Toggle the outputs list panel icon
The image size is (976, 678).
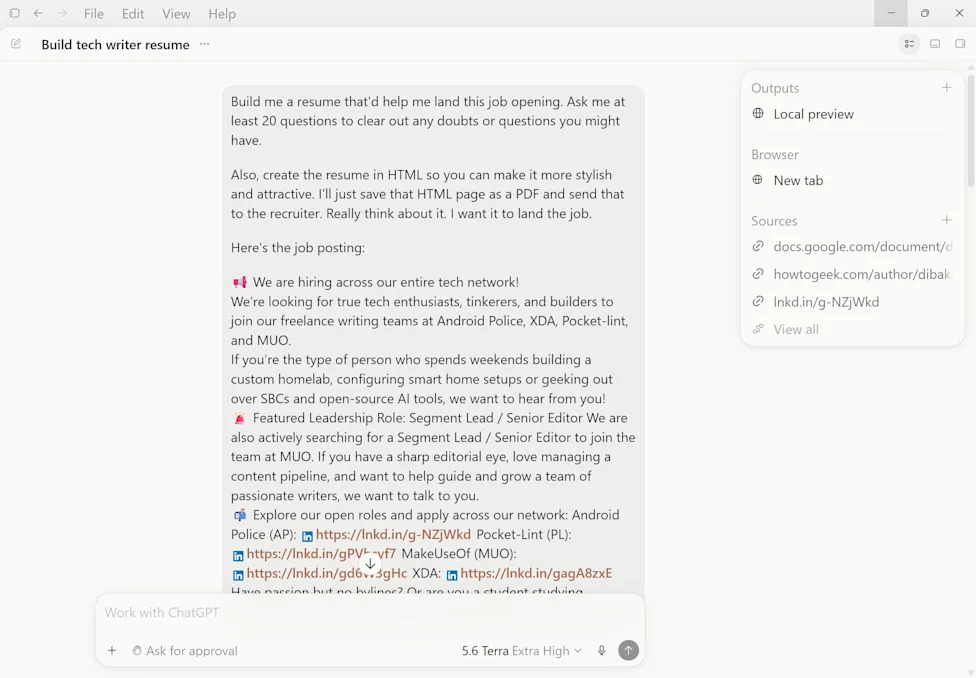pyautogui.click(x=909, y=44)
